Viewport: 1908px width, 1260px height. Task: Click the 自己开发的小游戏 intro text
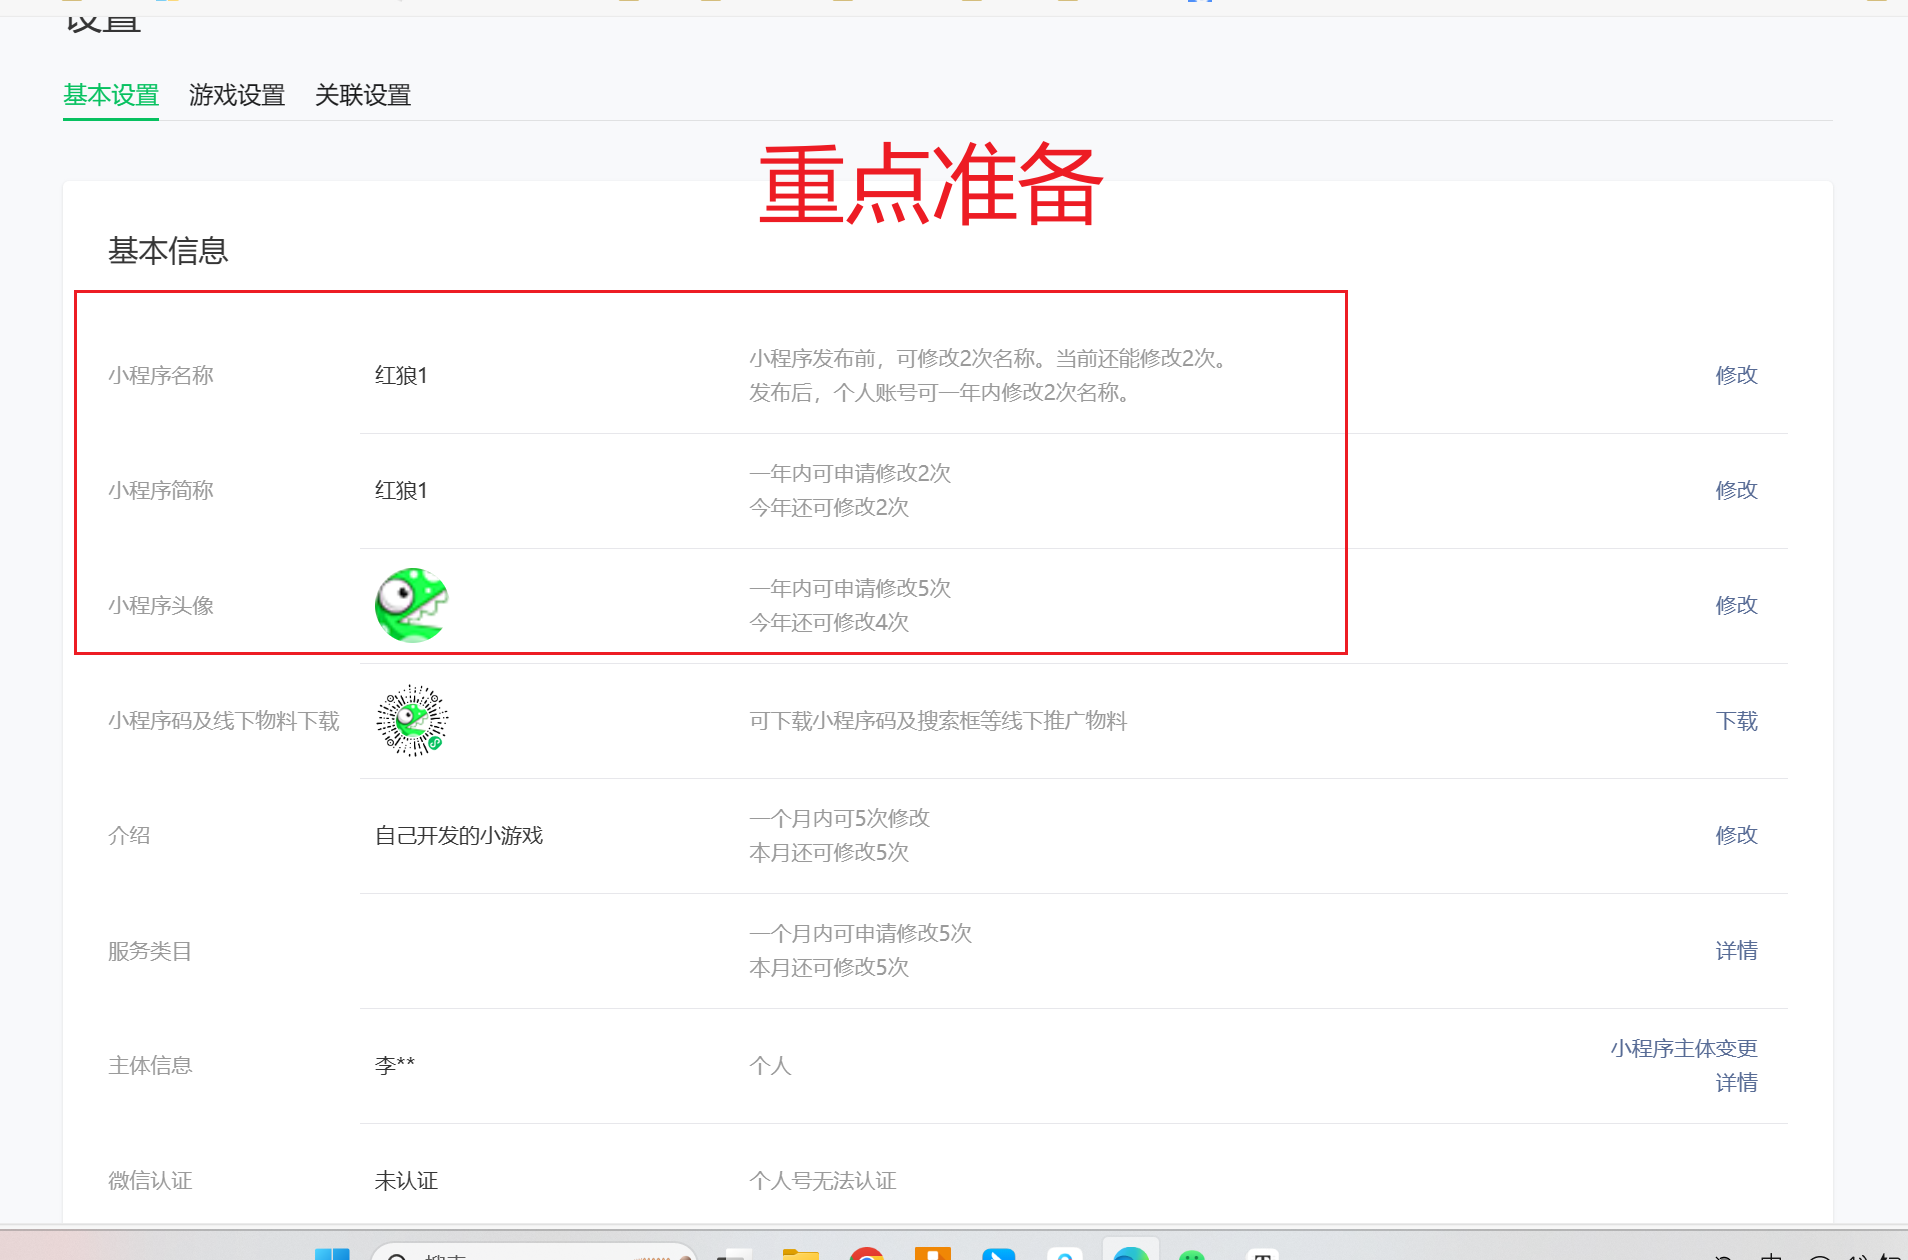coord(458,836)
